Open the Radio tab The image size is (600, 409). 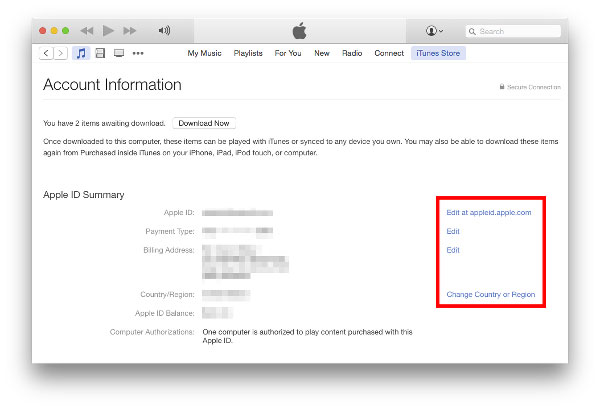coord(352,53)
